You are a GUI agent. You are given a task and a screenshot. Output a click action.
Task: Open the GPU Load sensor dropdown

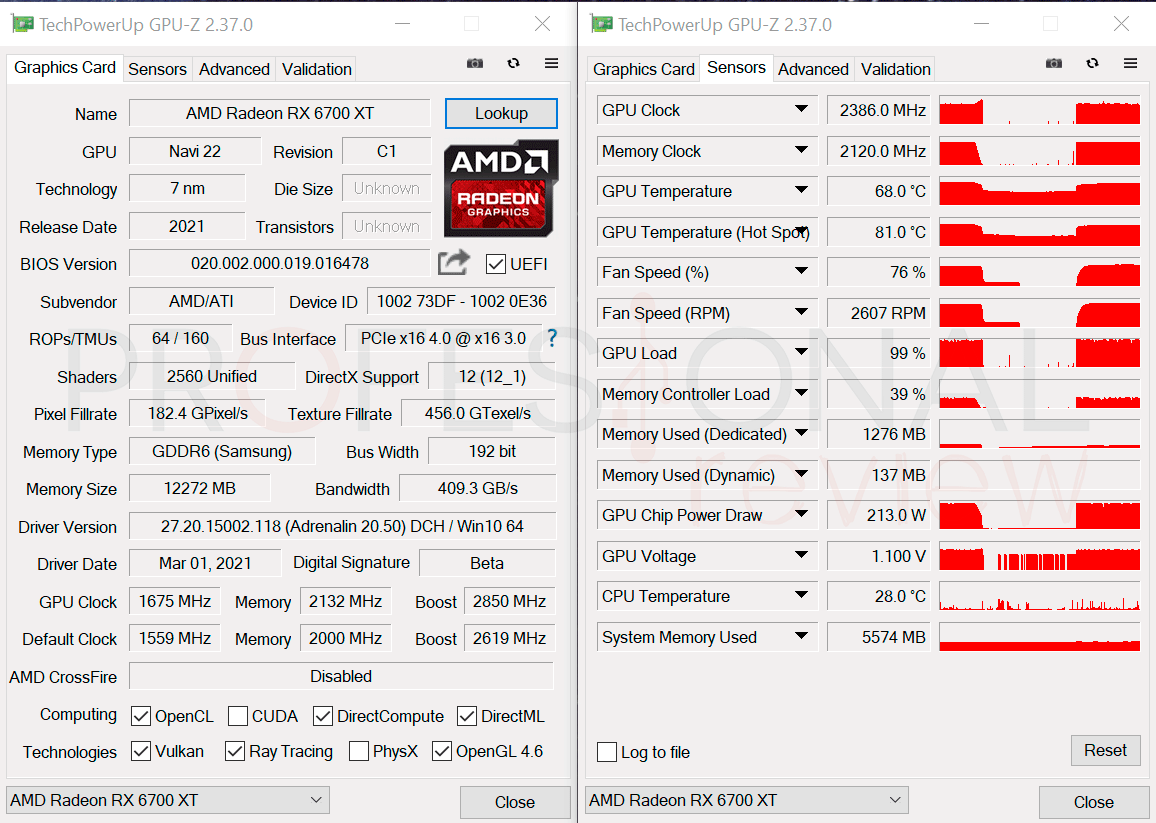coord(801,353)
